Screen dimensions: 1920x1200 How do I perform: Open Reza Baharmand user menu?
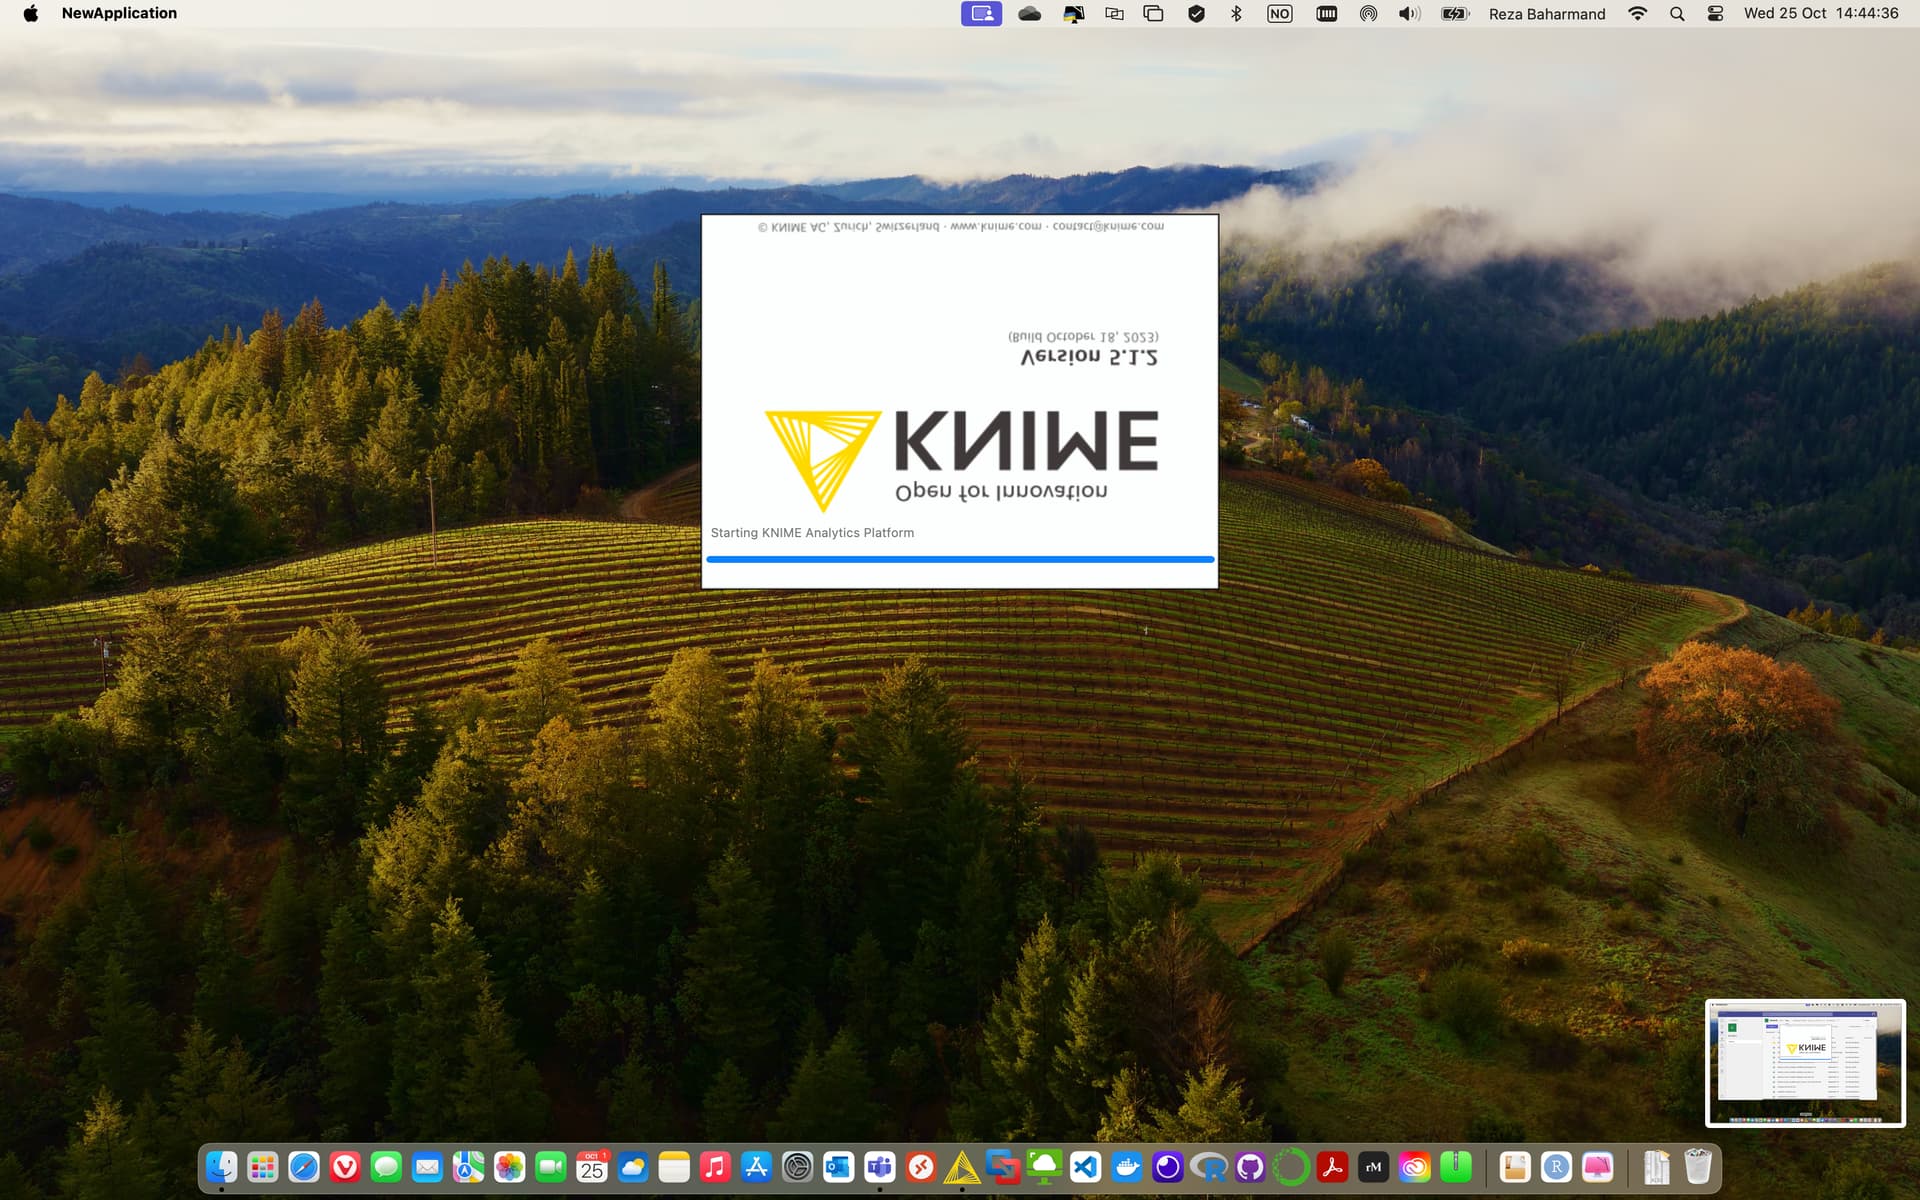click(x=1547, y=13)
